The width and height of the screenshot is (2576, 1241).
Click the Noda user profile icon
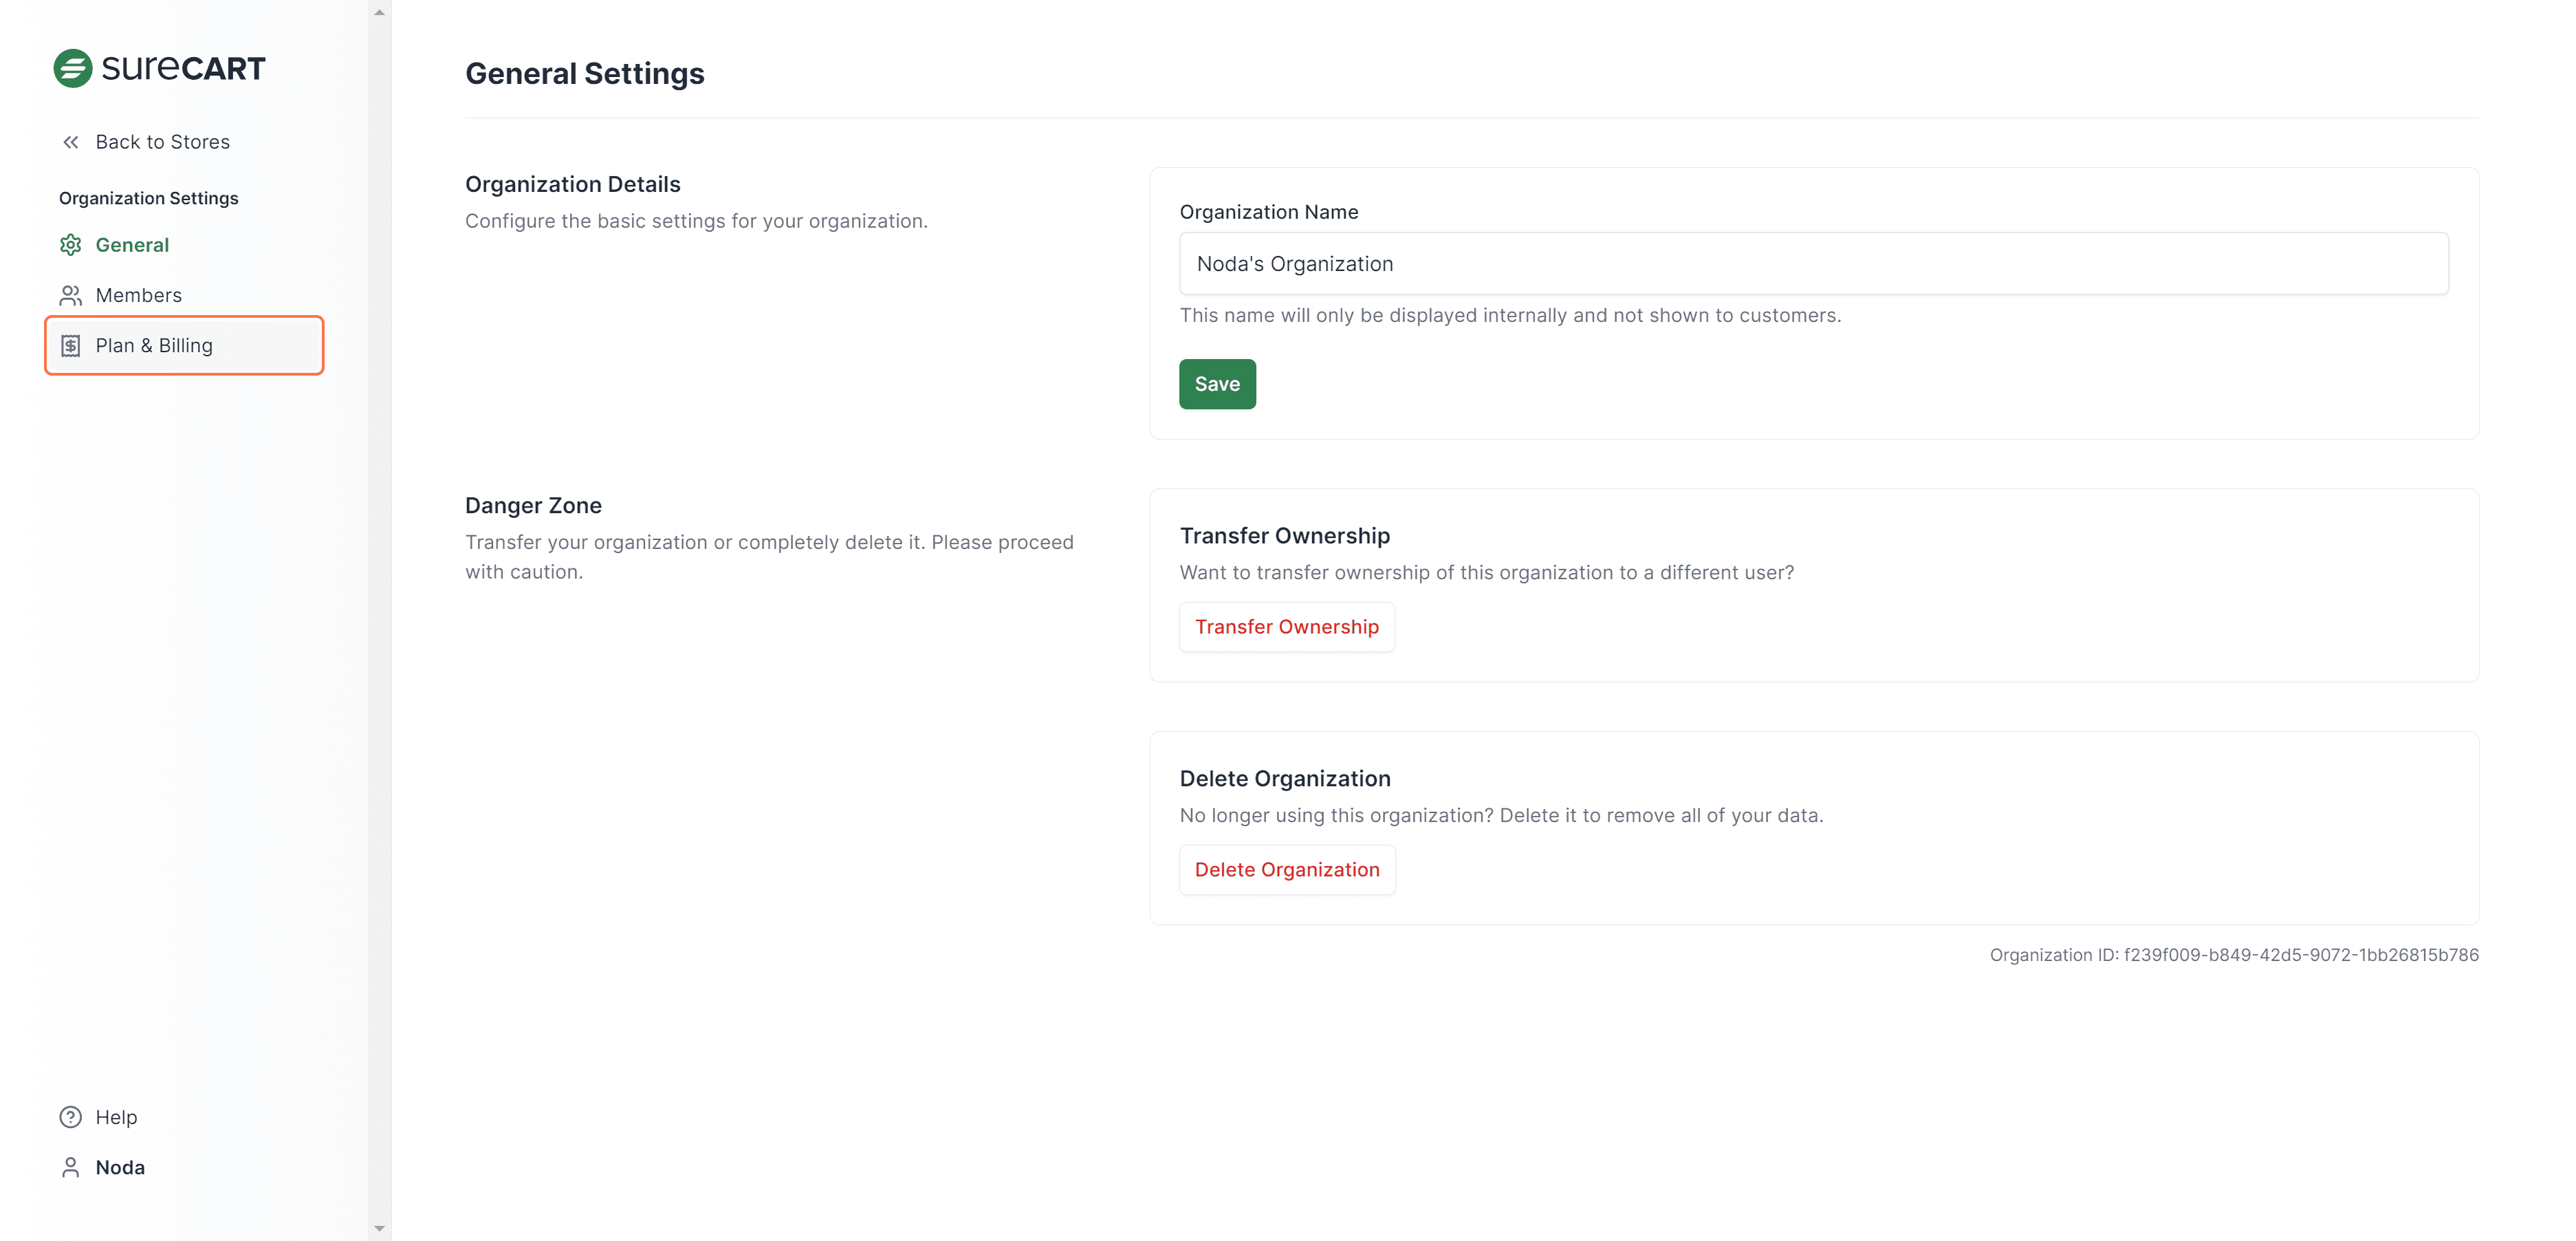(70, 1167)
